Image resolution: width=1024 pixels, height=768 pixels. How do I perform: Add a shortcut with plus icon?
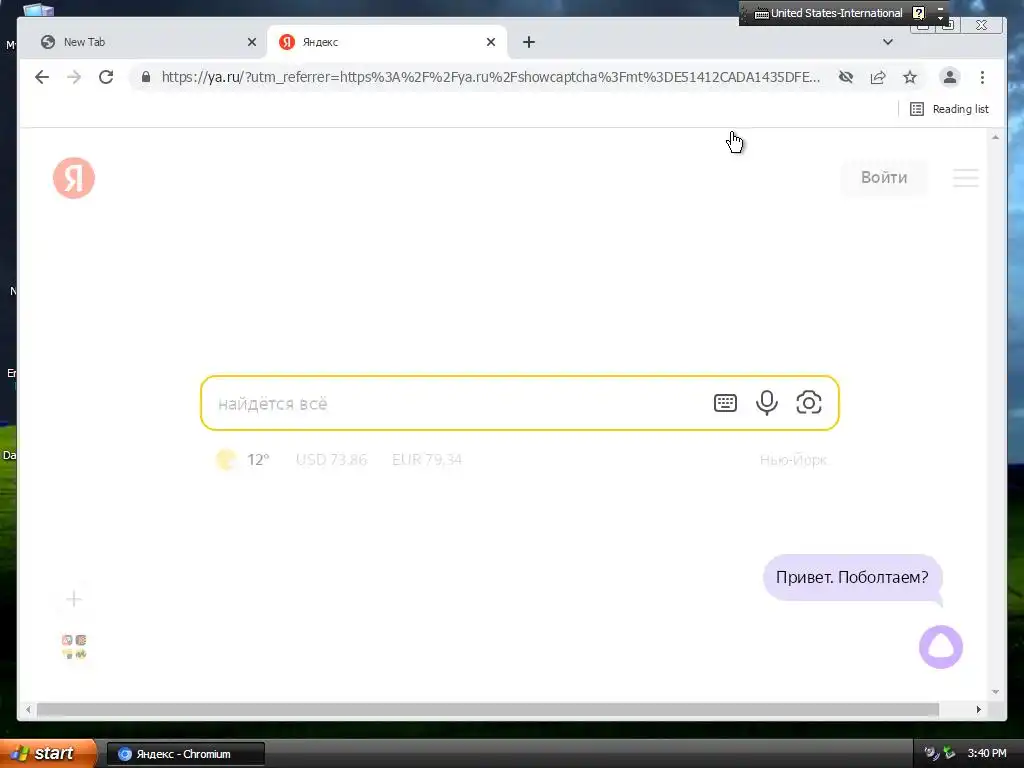tap(74, 599)
